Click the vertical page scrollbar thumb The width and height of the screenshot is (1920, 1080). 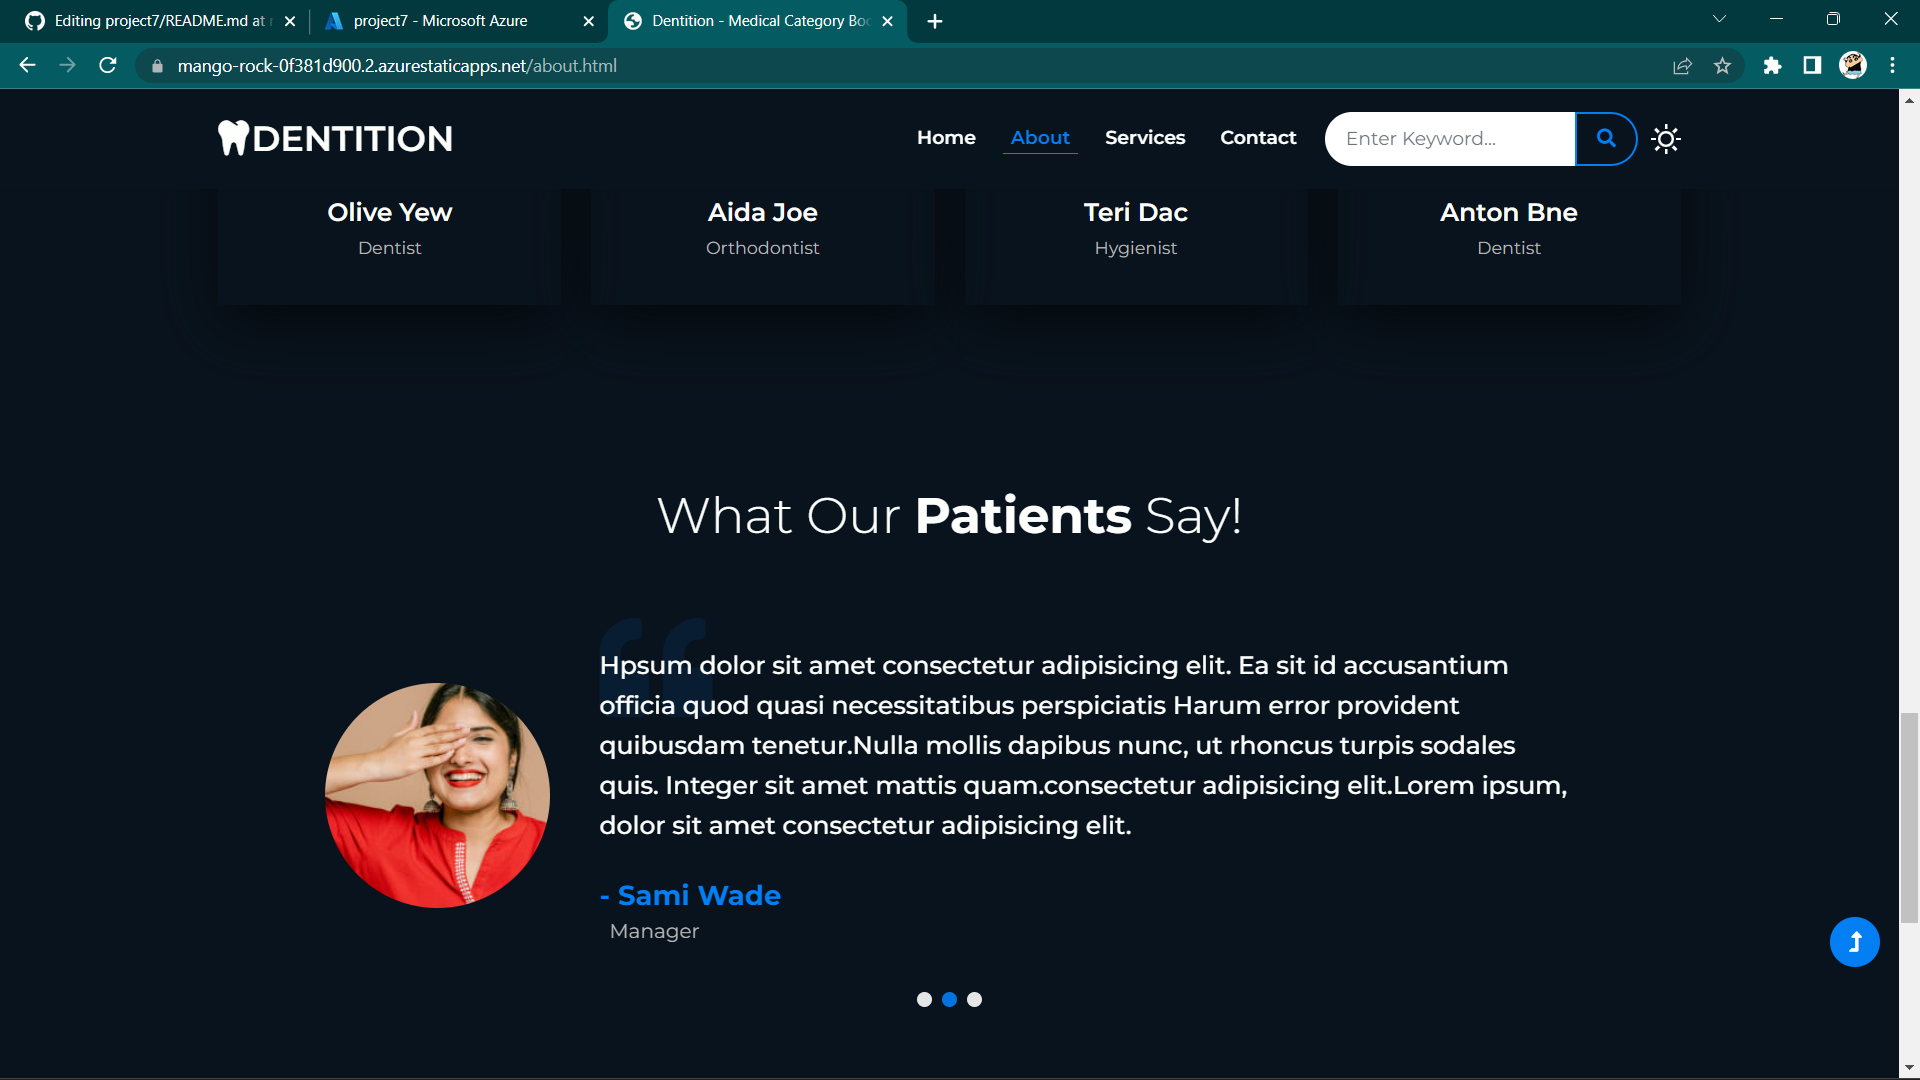click(x=1909, y=818)
